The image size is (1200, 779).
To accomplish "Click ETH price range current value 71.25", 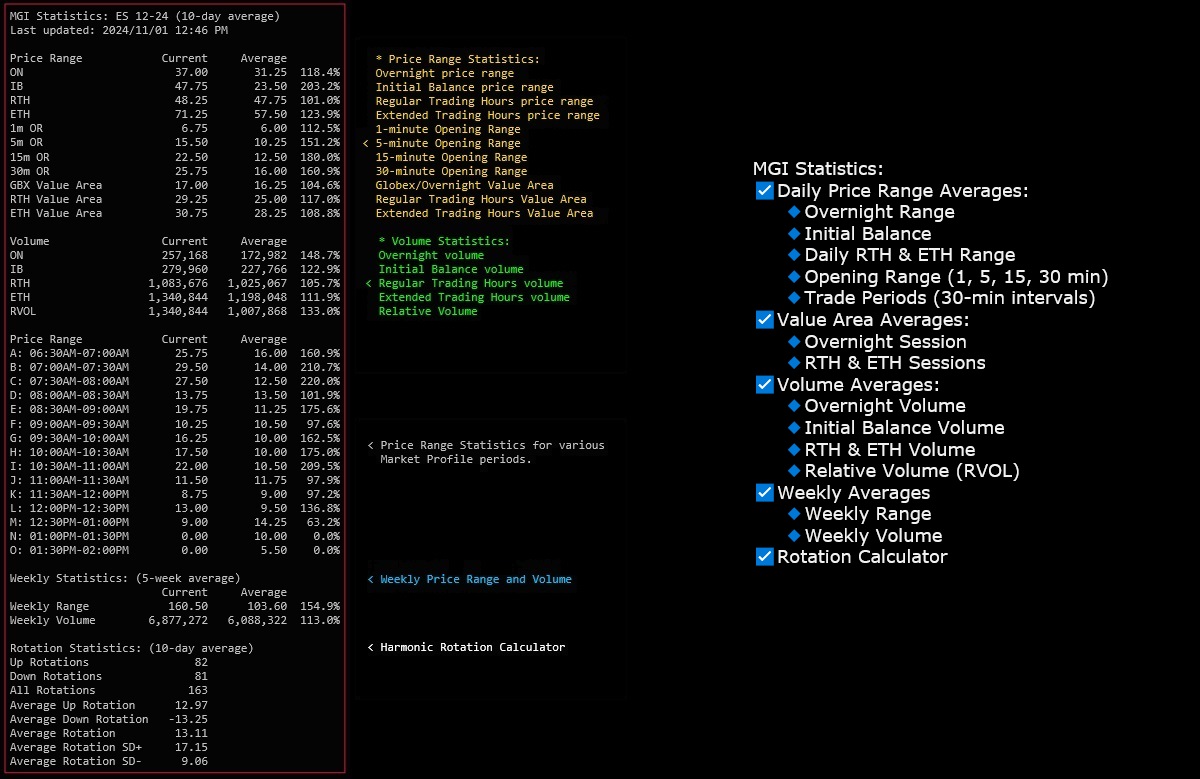I will click(x=191, y=114).
